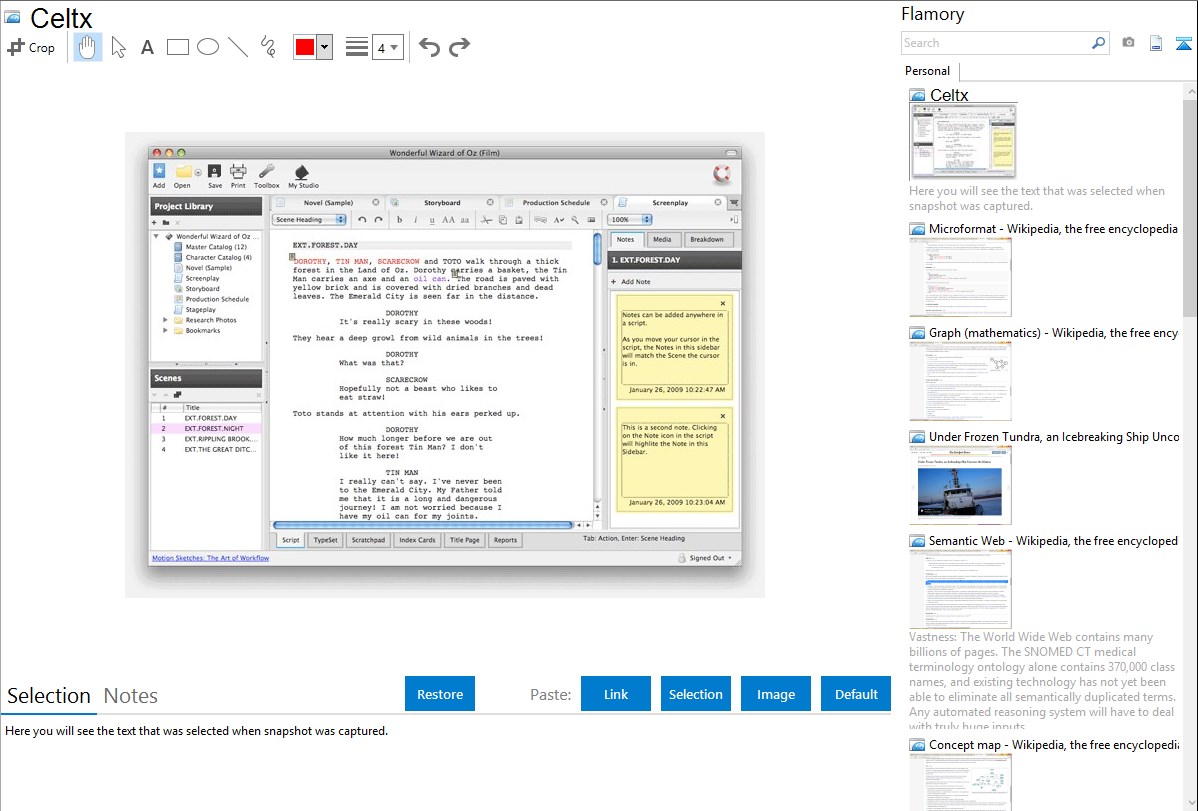Switch to the Notes tab

click(131, 696)
